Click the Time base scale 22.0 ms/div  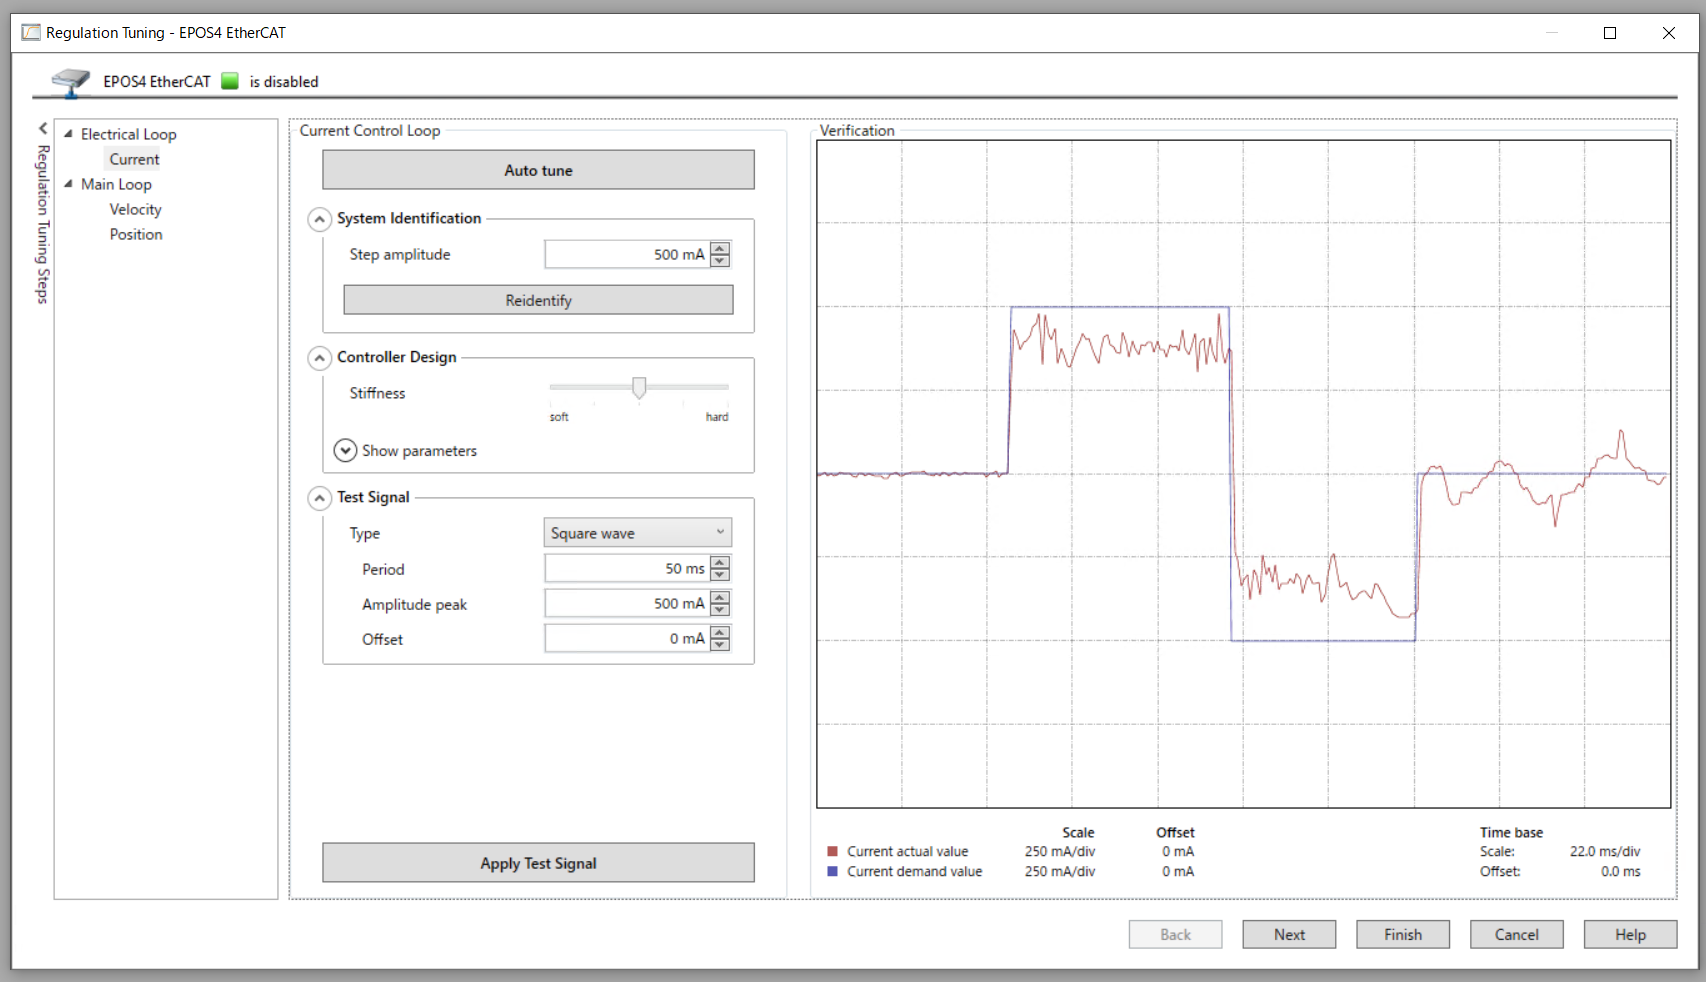[x=1605, y=852]
